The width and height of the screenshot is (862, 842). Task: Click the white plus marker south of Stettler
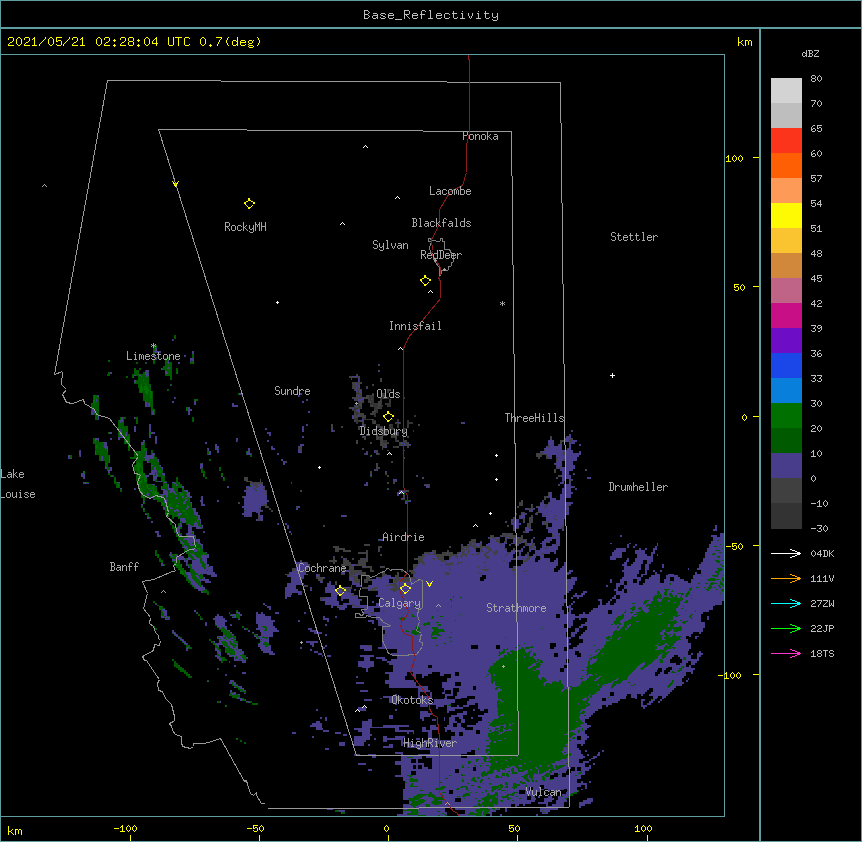tap(612, 375)
